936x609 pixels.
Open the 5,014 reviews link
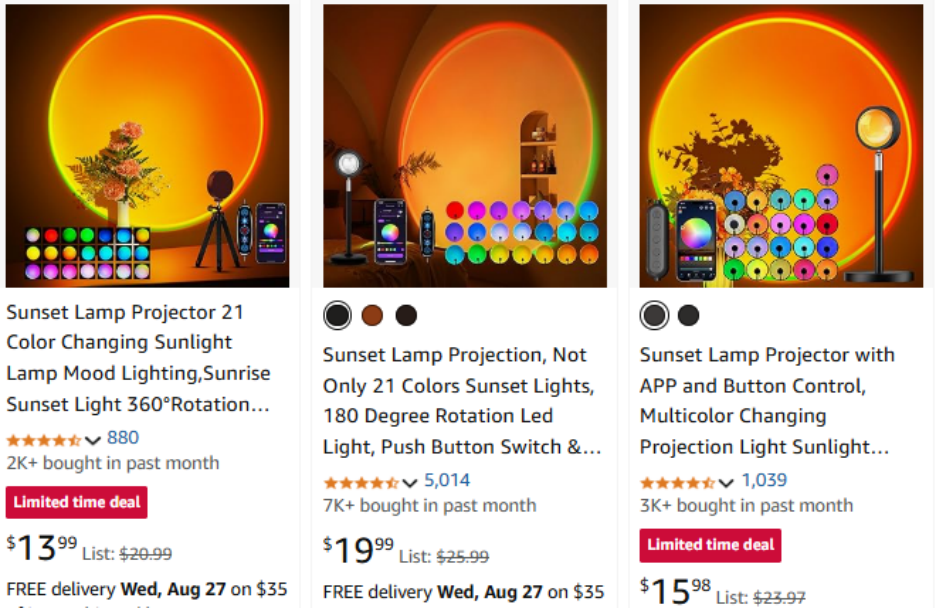coord(447,481)
